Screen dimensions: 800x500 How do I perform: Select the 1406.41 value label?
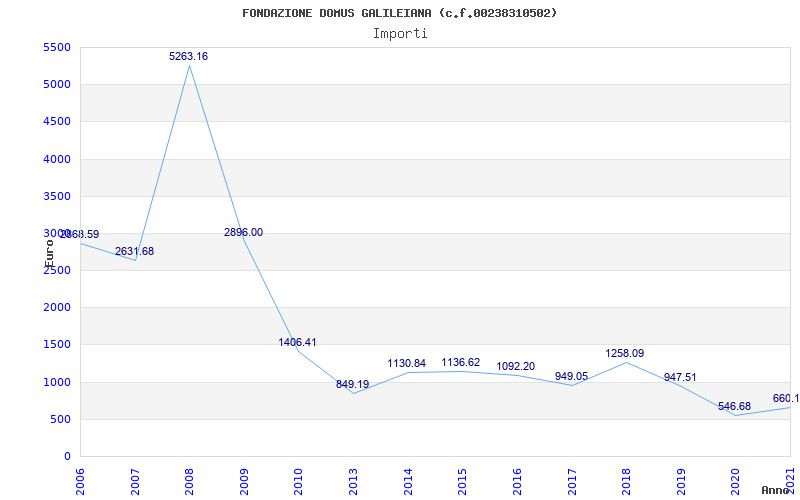297,342
